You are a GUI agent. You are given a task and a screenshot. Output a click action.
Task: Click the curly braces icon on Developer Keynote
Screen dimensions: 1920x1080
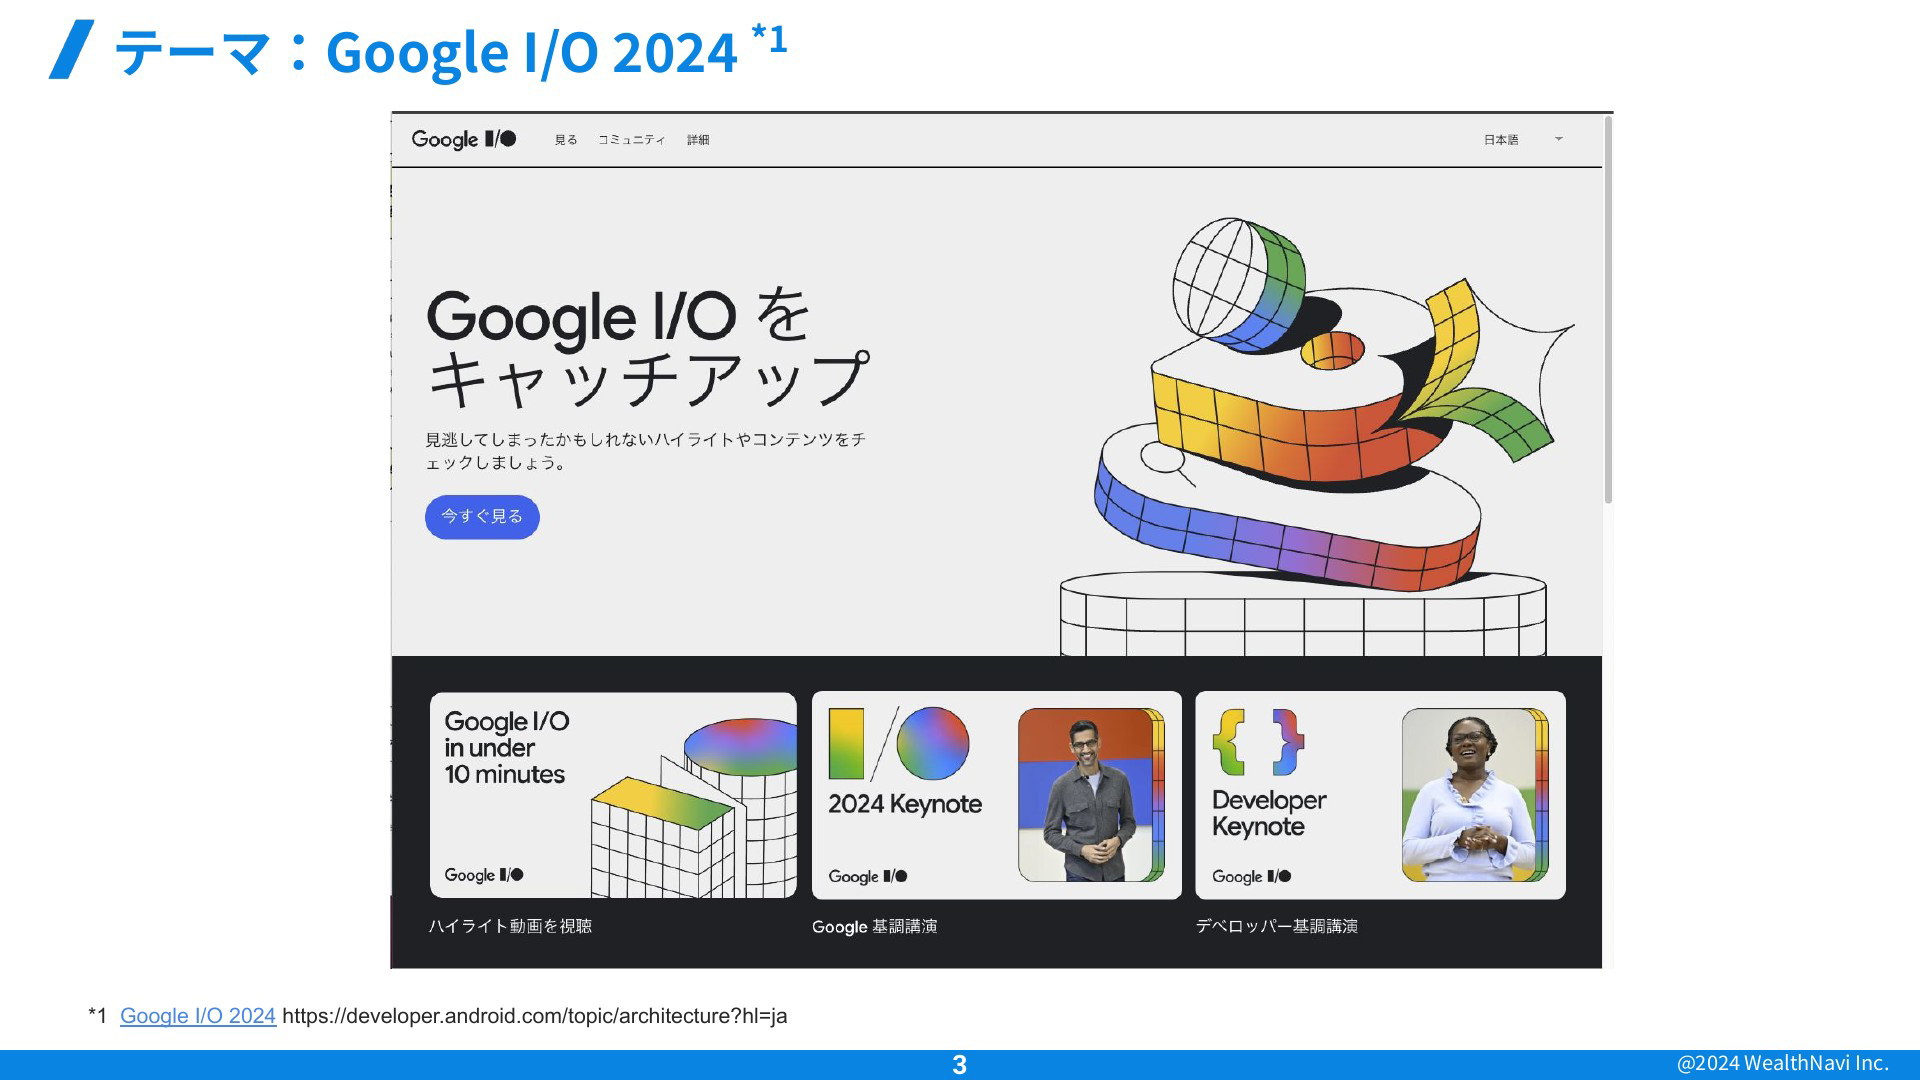pyautogui.click(x=1259, y=743)
